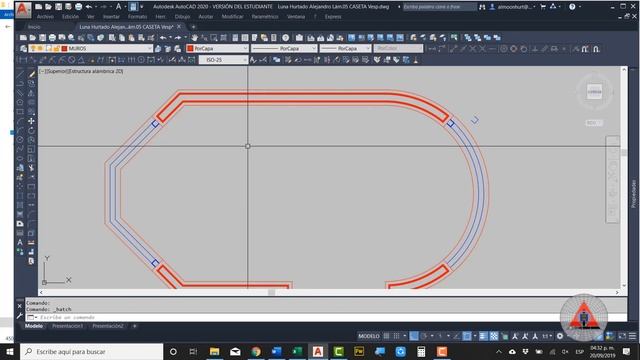
Task: Open the PorCapa lineweight dropdown
Action: tap(367, 49)
